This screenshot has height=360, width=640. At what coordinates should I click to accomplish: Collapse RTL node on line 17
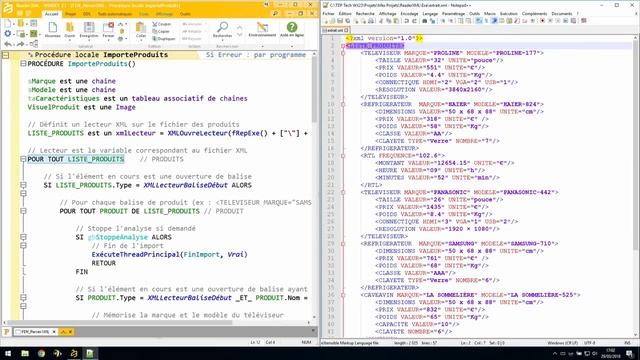click(343, 156)
